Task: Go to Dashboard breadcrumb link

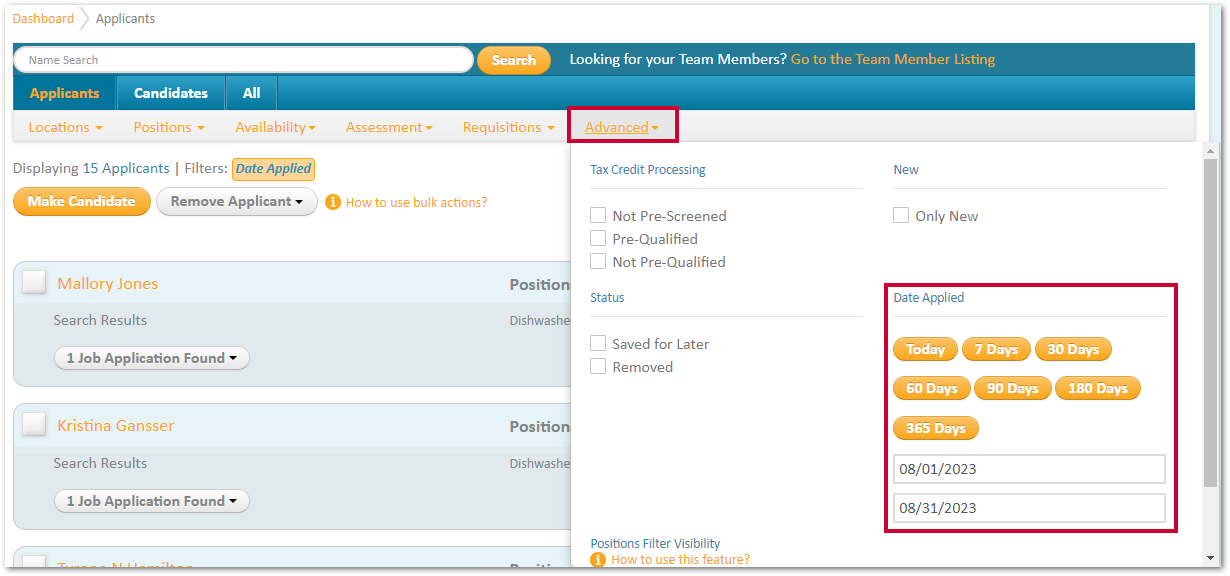Action: coord(43,19)
